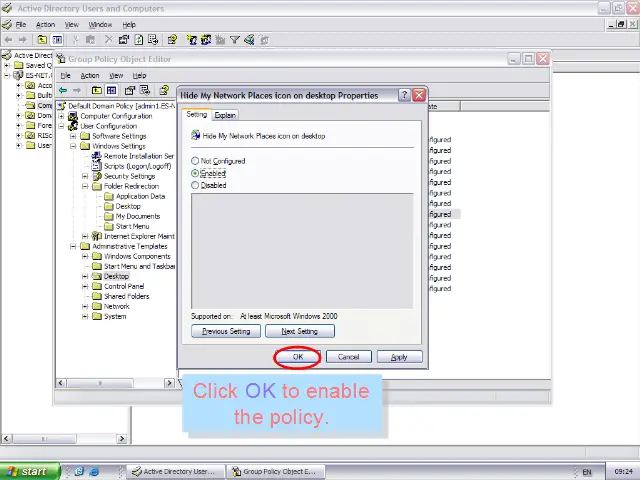Click the Apply button
Viewport: 640px width, 480px height.
(x=399, y=357)
